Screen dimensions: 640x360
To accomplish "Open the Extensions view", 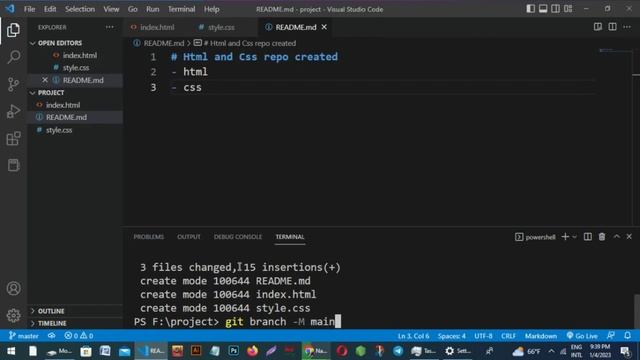I will click(13, 138).
